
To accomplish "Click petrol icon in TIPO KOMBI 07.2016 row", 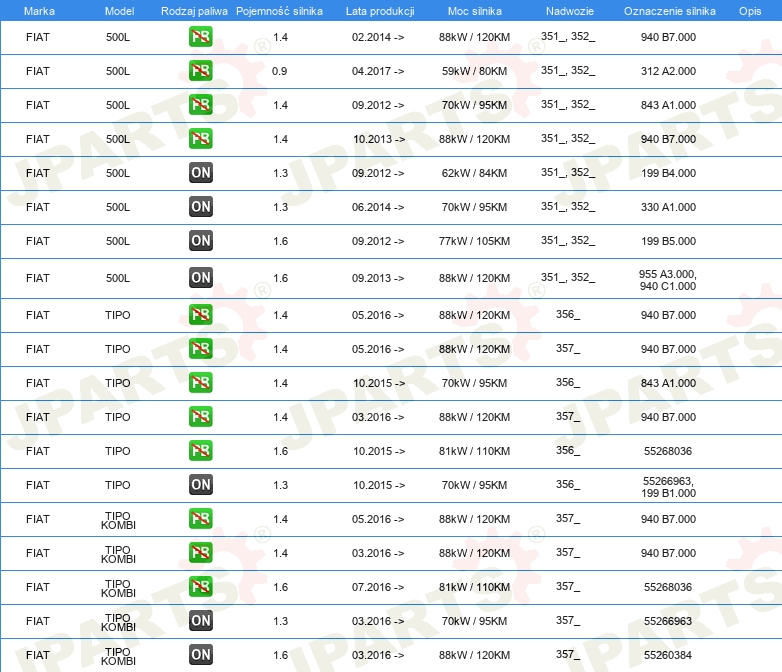I will [x=200, y=586].
